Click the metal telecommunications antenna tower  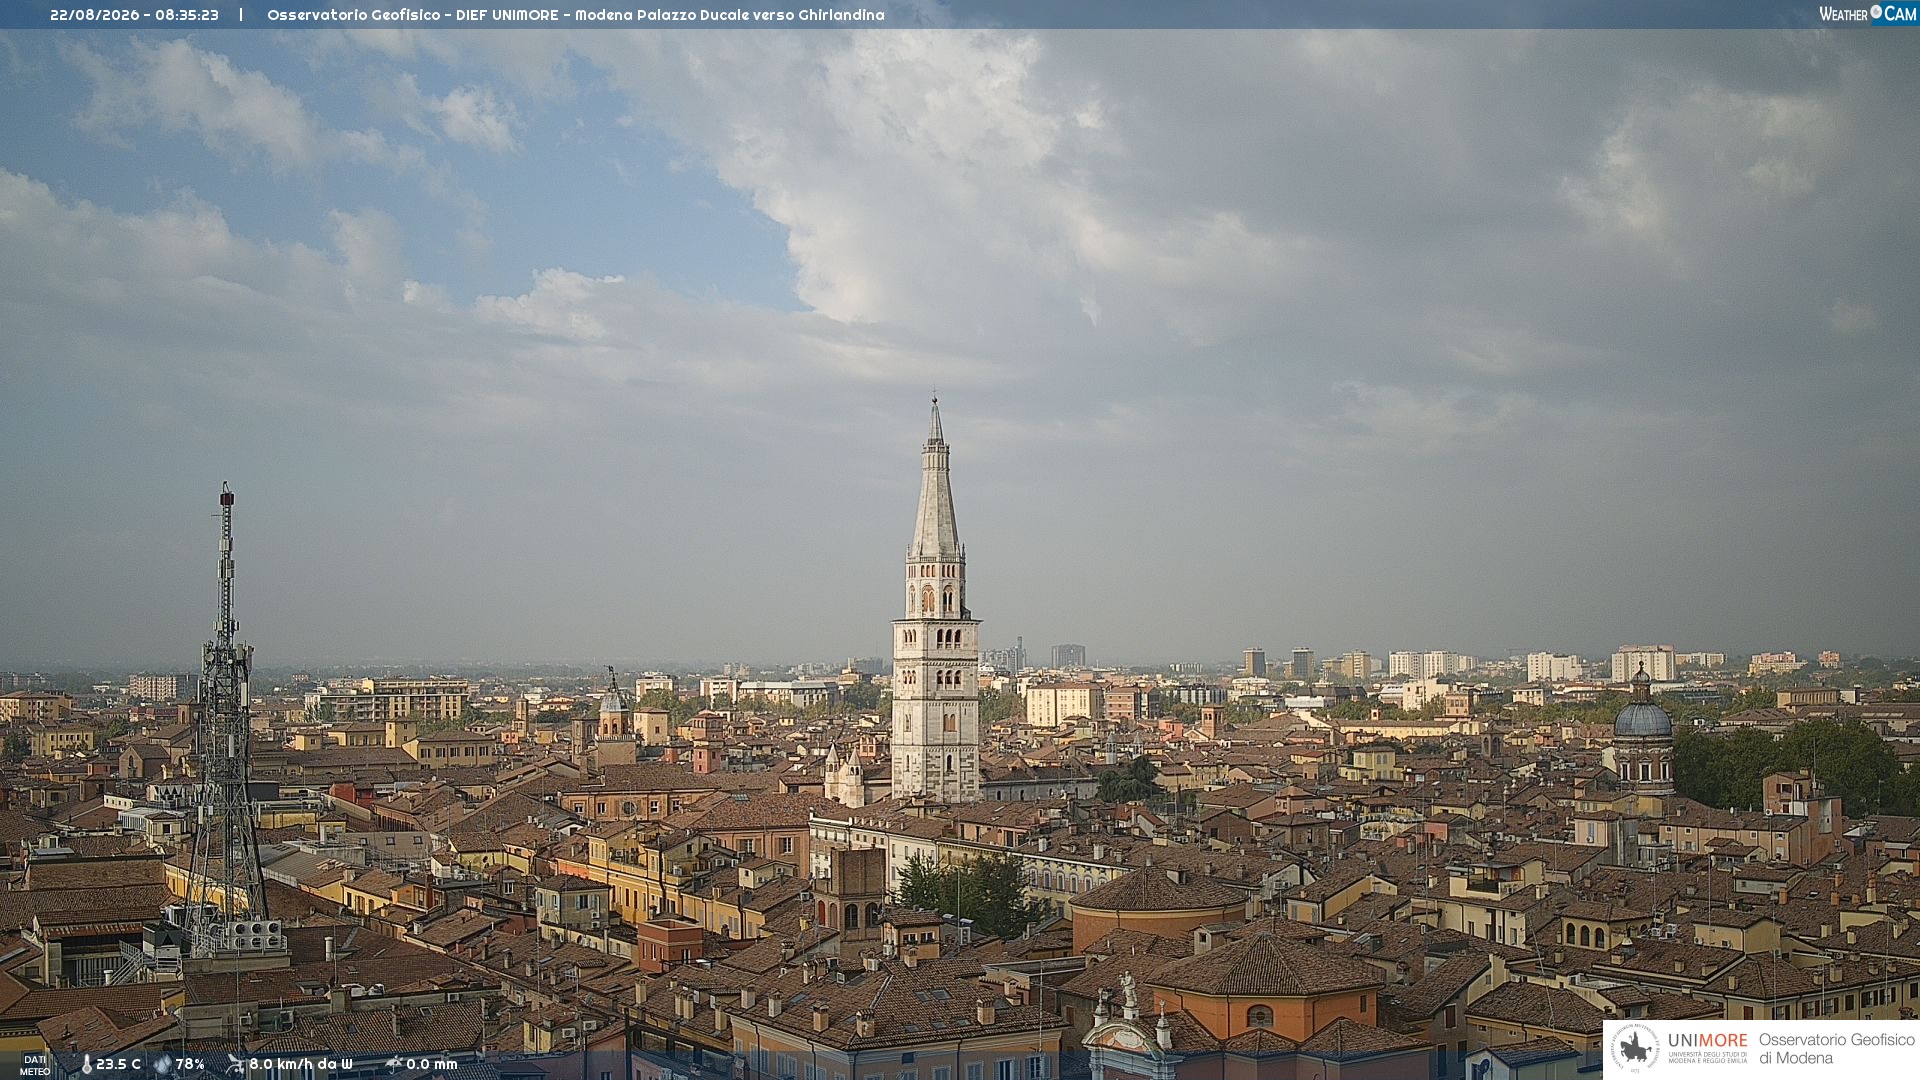coord(226,720)
